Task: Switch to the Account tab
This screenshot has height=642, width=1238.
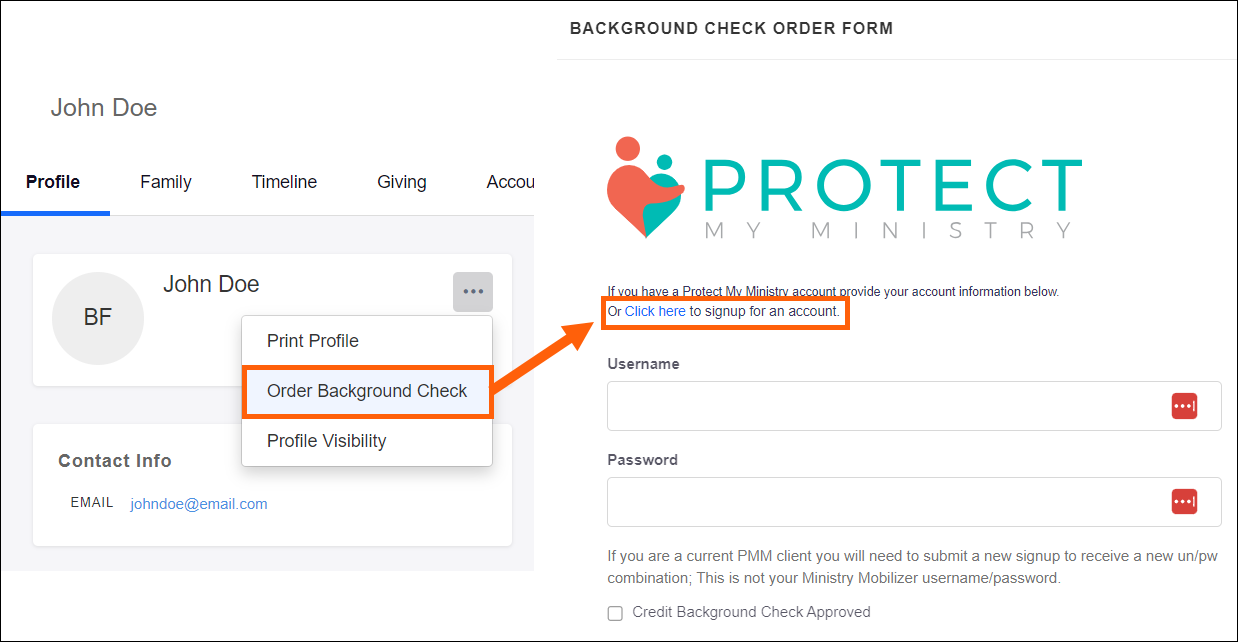Action: pos(510,182)
